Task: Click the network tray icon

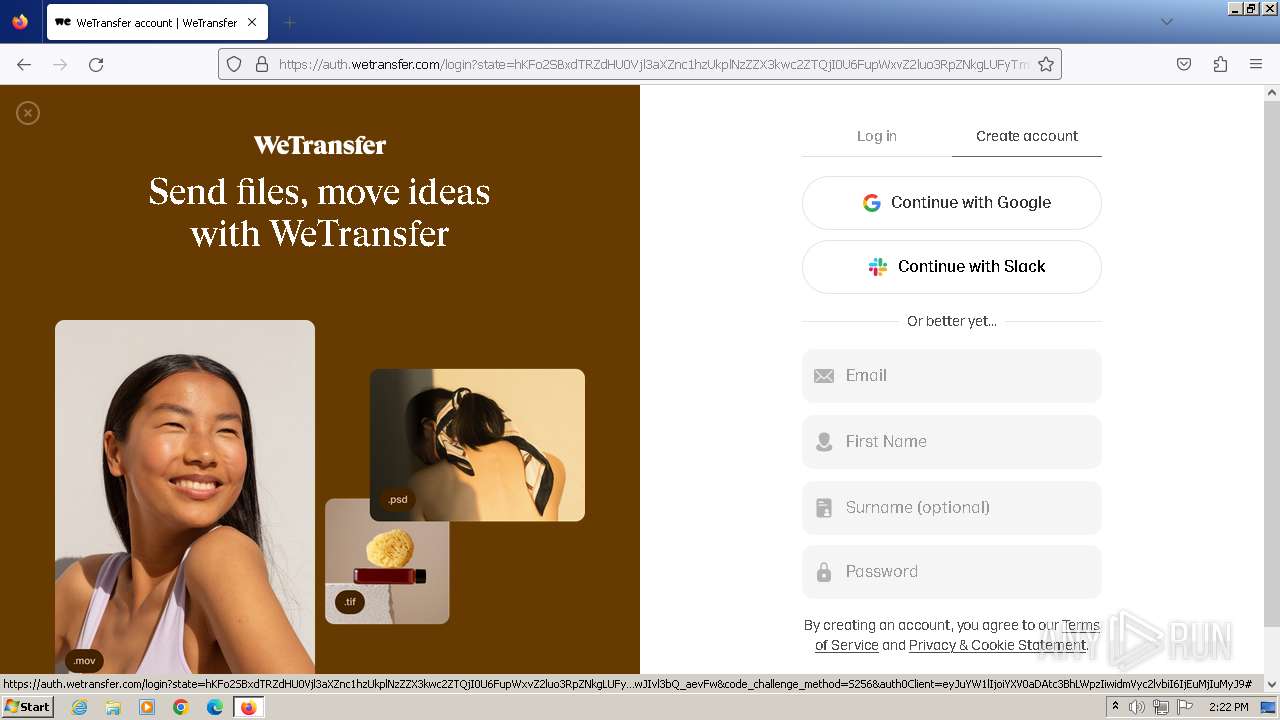Action: tap(1161, 707)
